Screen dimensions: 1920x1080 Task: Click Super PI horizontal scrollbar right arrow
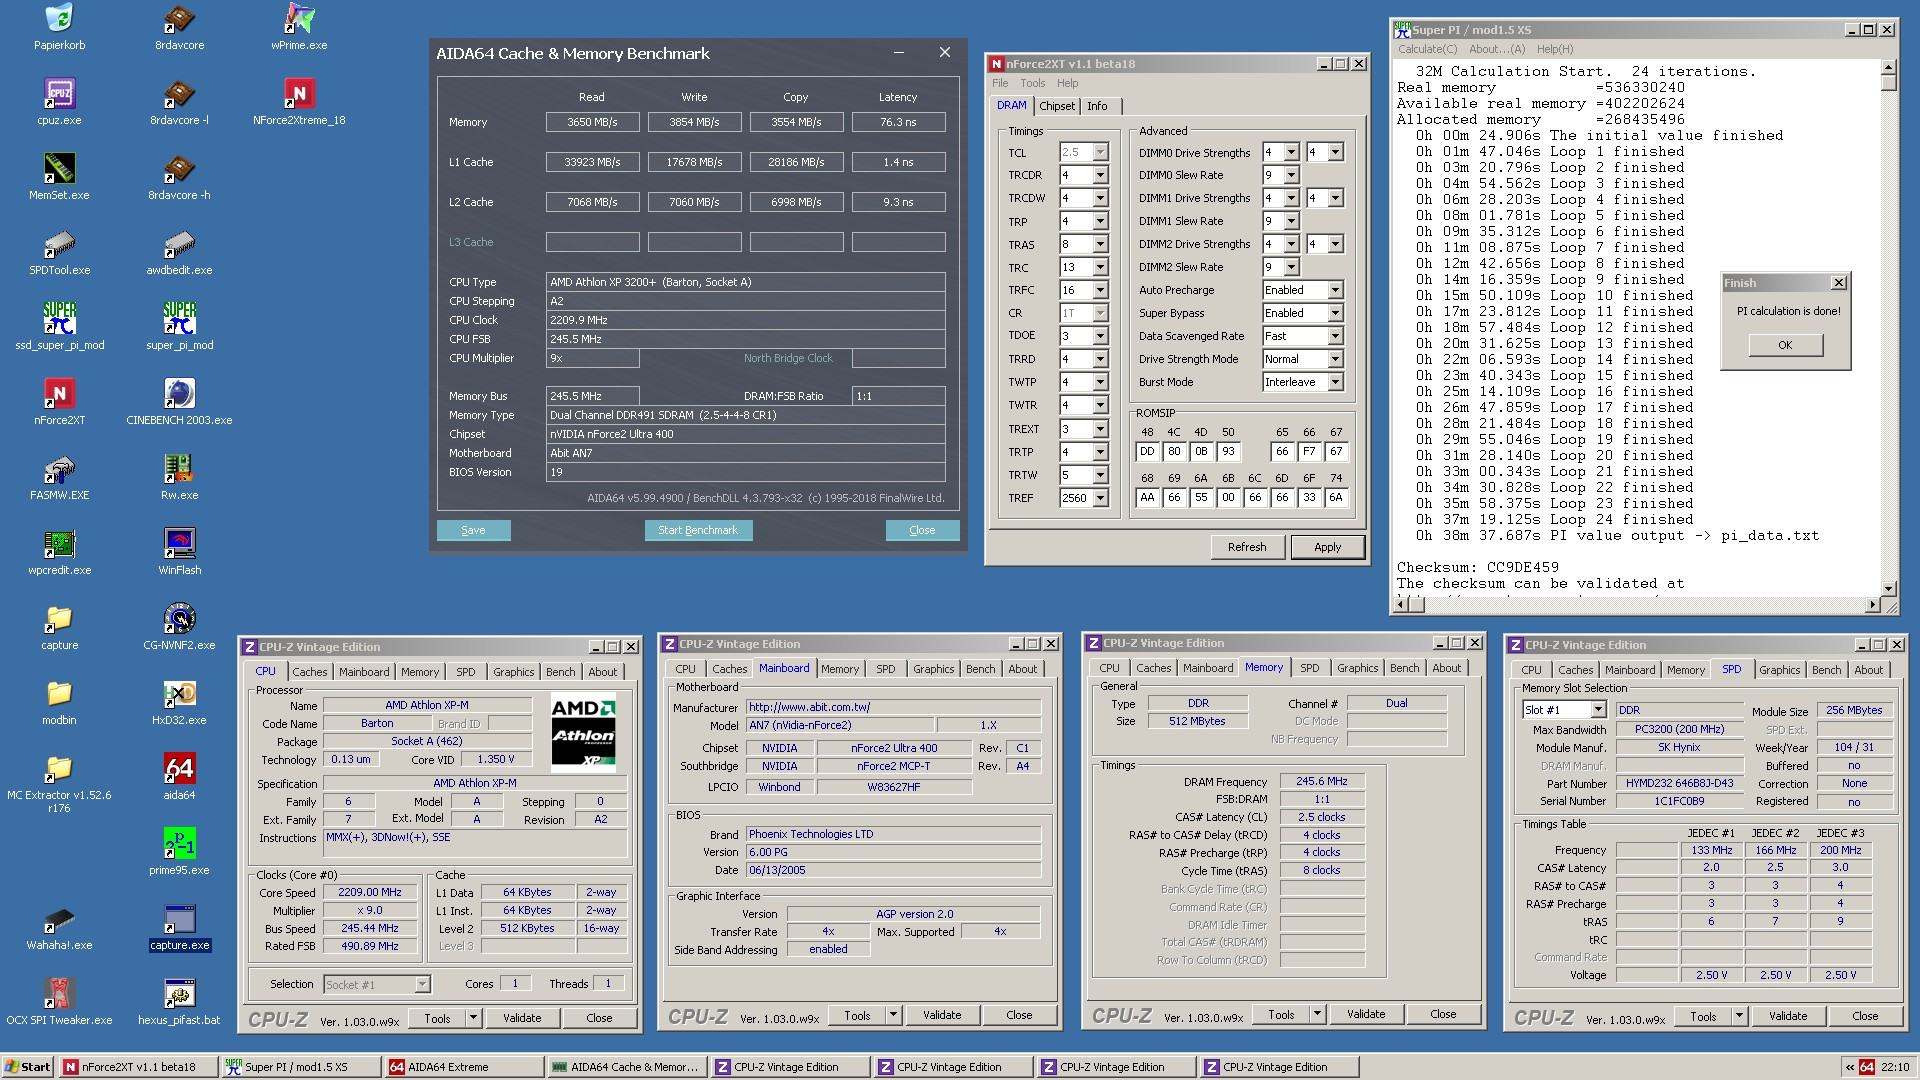(1873, 604)
